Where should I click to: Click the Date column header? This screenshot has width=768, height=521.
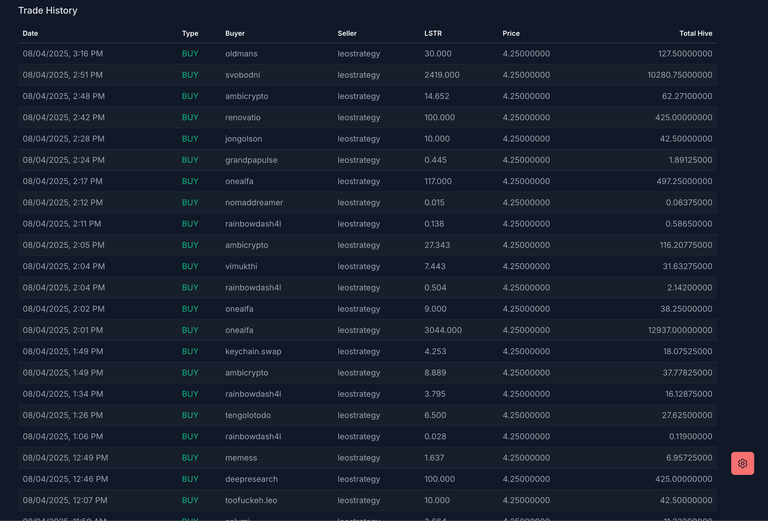click(x=30, y=33)
